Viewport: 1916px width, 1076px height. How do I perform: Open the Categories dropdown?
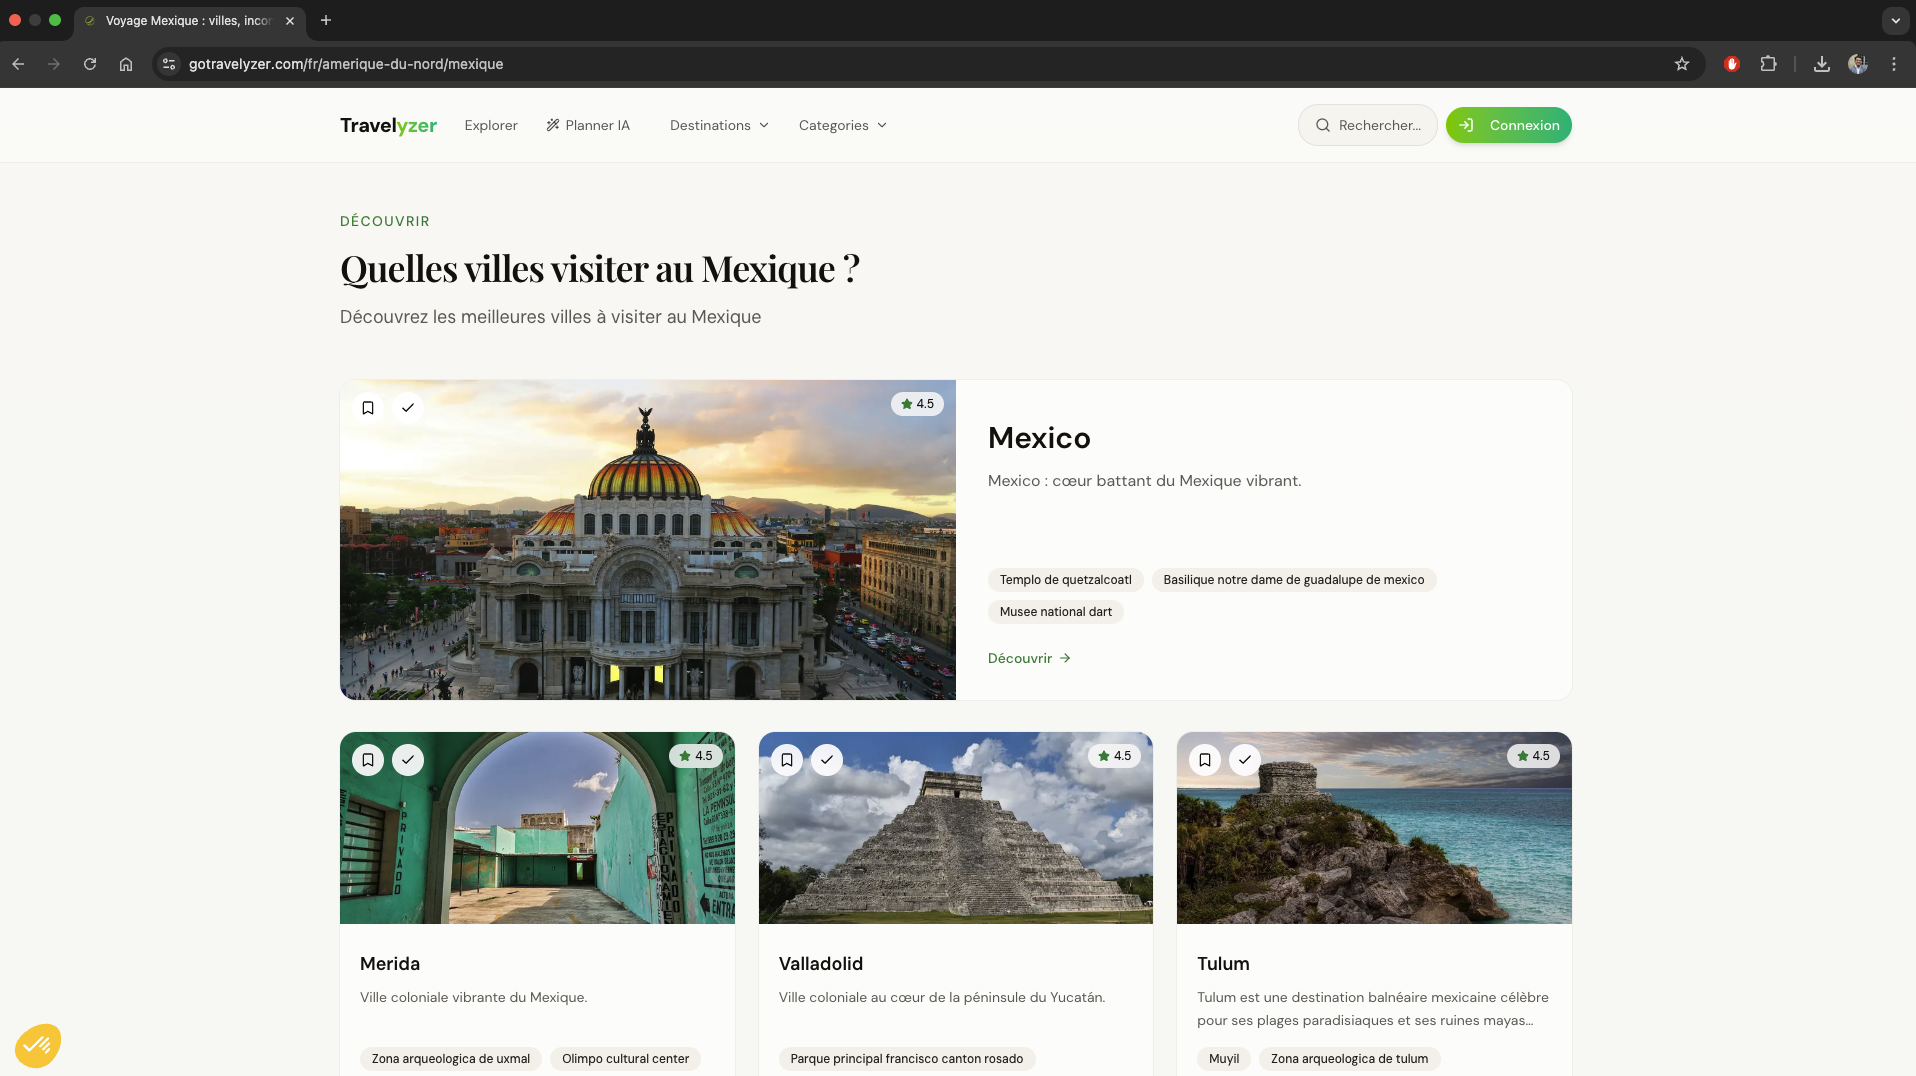click(842, 125)
